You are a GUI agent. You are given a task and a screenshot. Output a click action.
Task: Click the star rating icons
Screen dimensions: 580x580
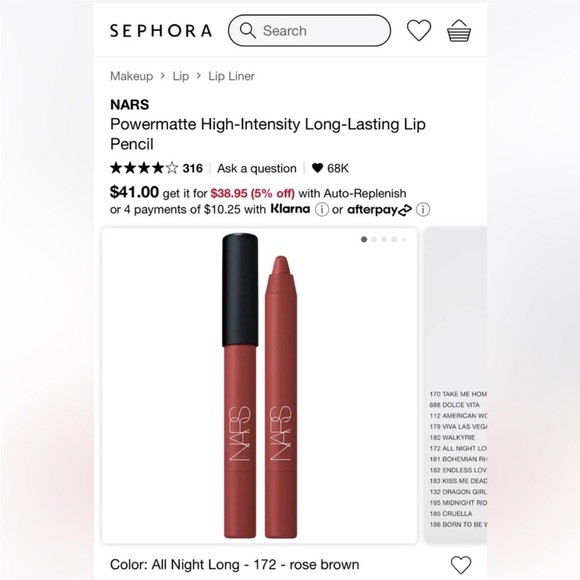coord(144,168)
